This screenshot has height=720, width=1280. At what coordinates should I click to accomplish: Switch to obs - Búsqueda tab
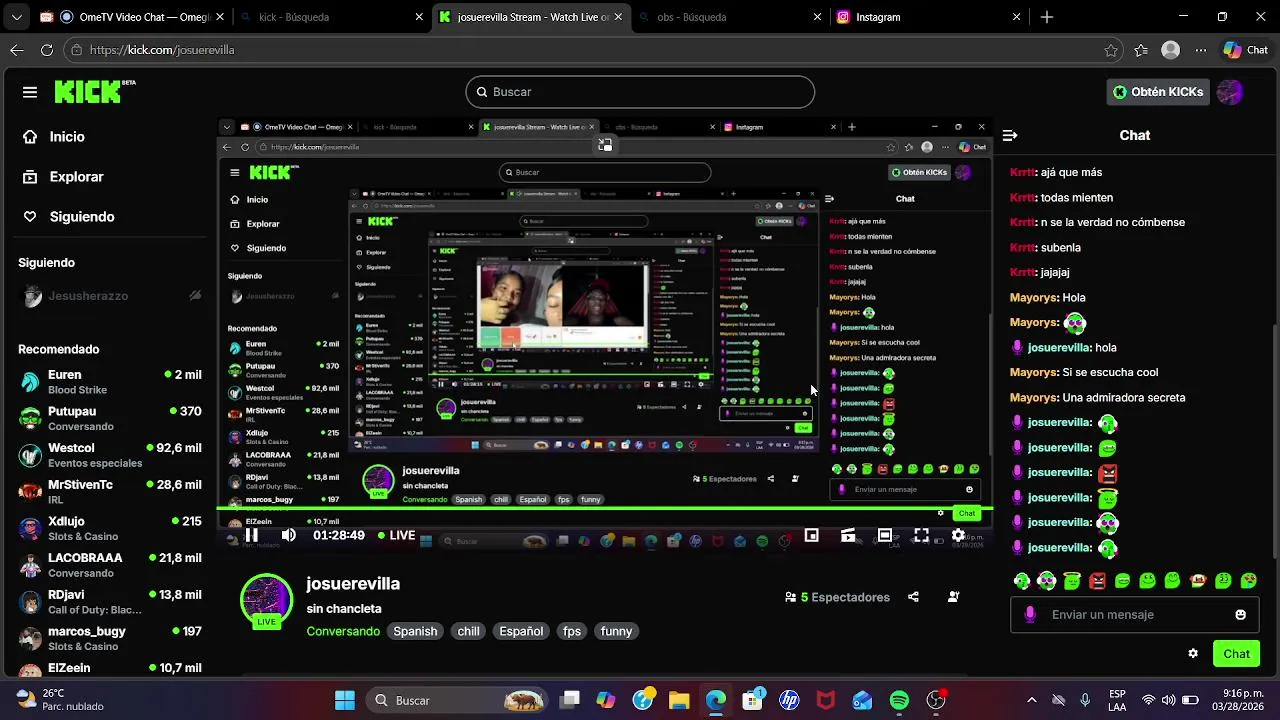[730, 17]
